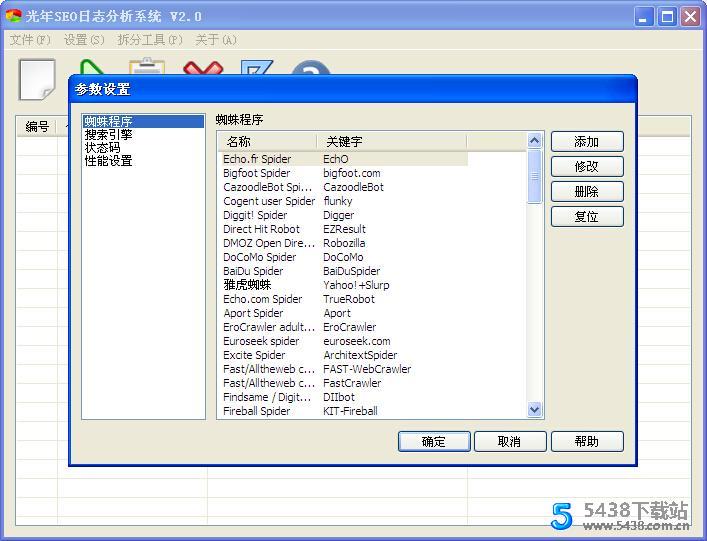Open the 设置(S) menu
Screen dimensions: 707x541
point(84,40)
